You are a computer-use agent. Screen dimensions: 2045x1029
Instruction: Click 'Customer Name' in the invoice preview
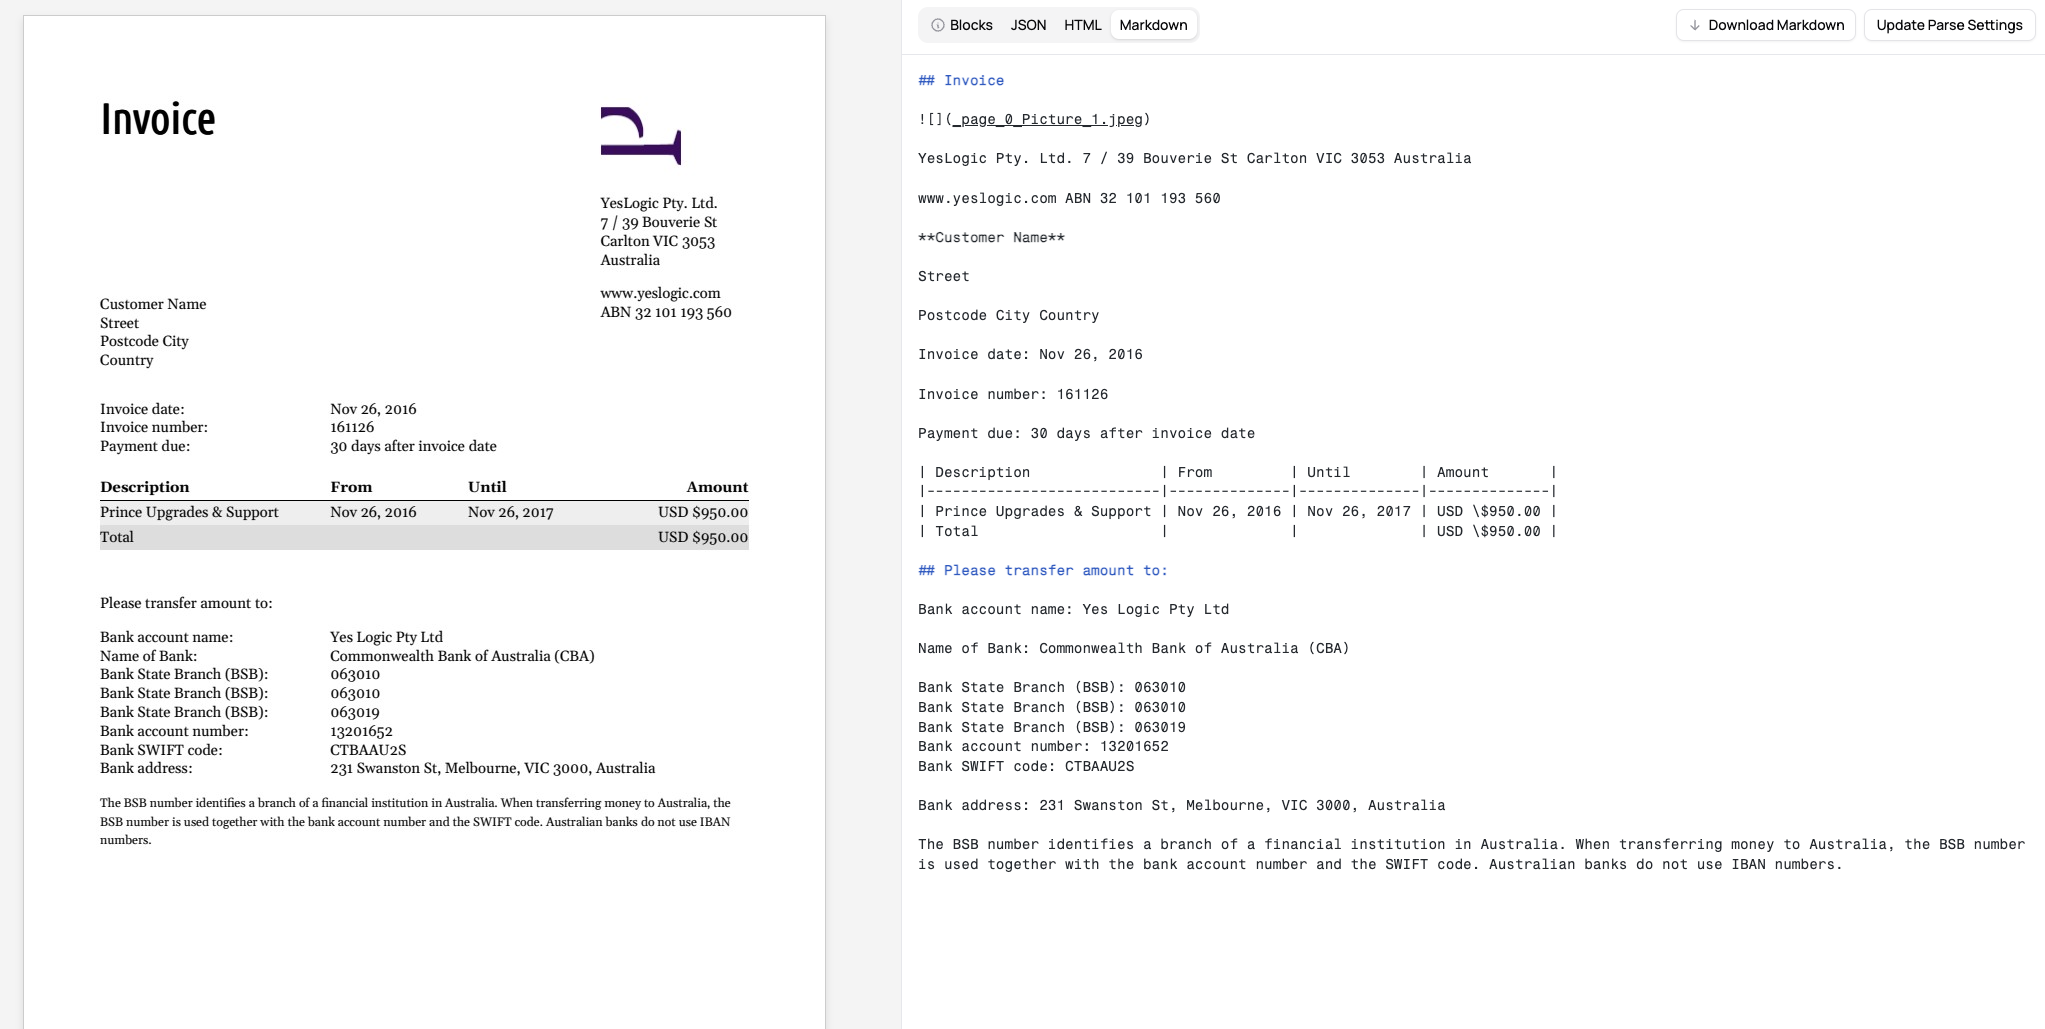[153, 304]
